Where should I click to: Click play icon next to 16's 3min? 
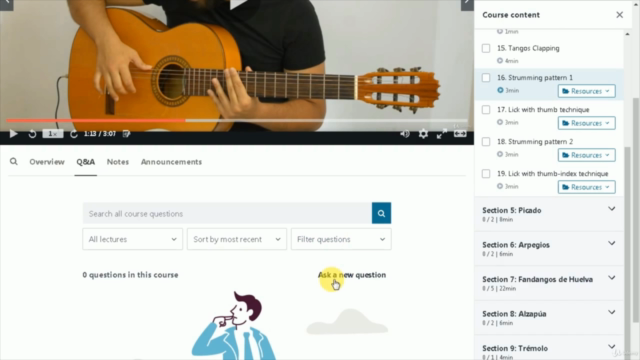500,90
